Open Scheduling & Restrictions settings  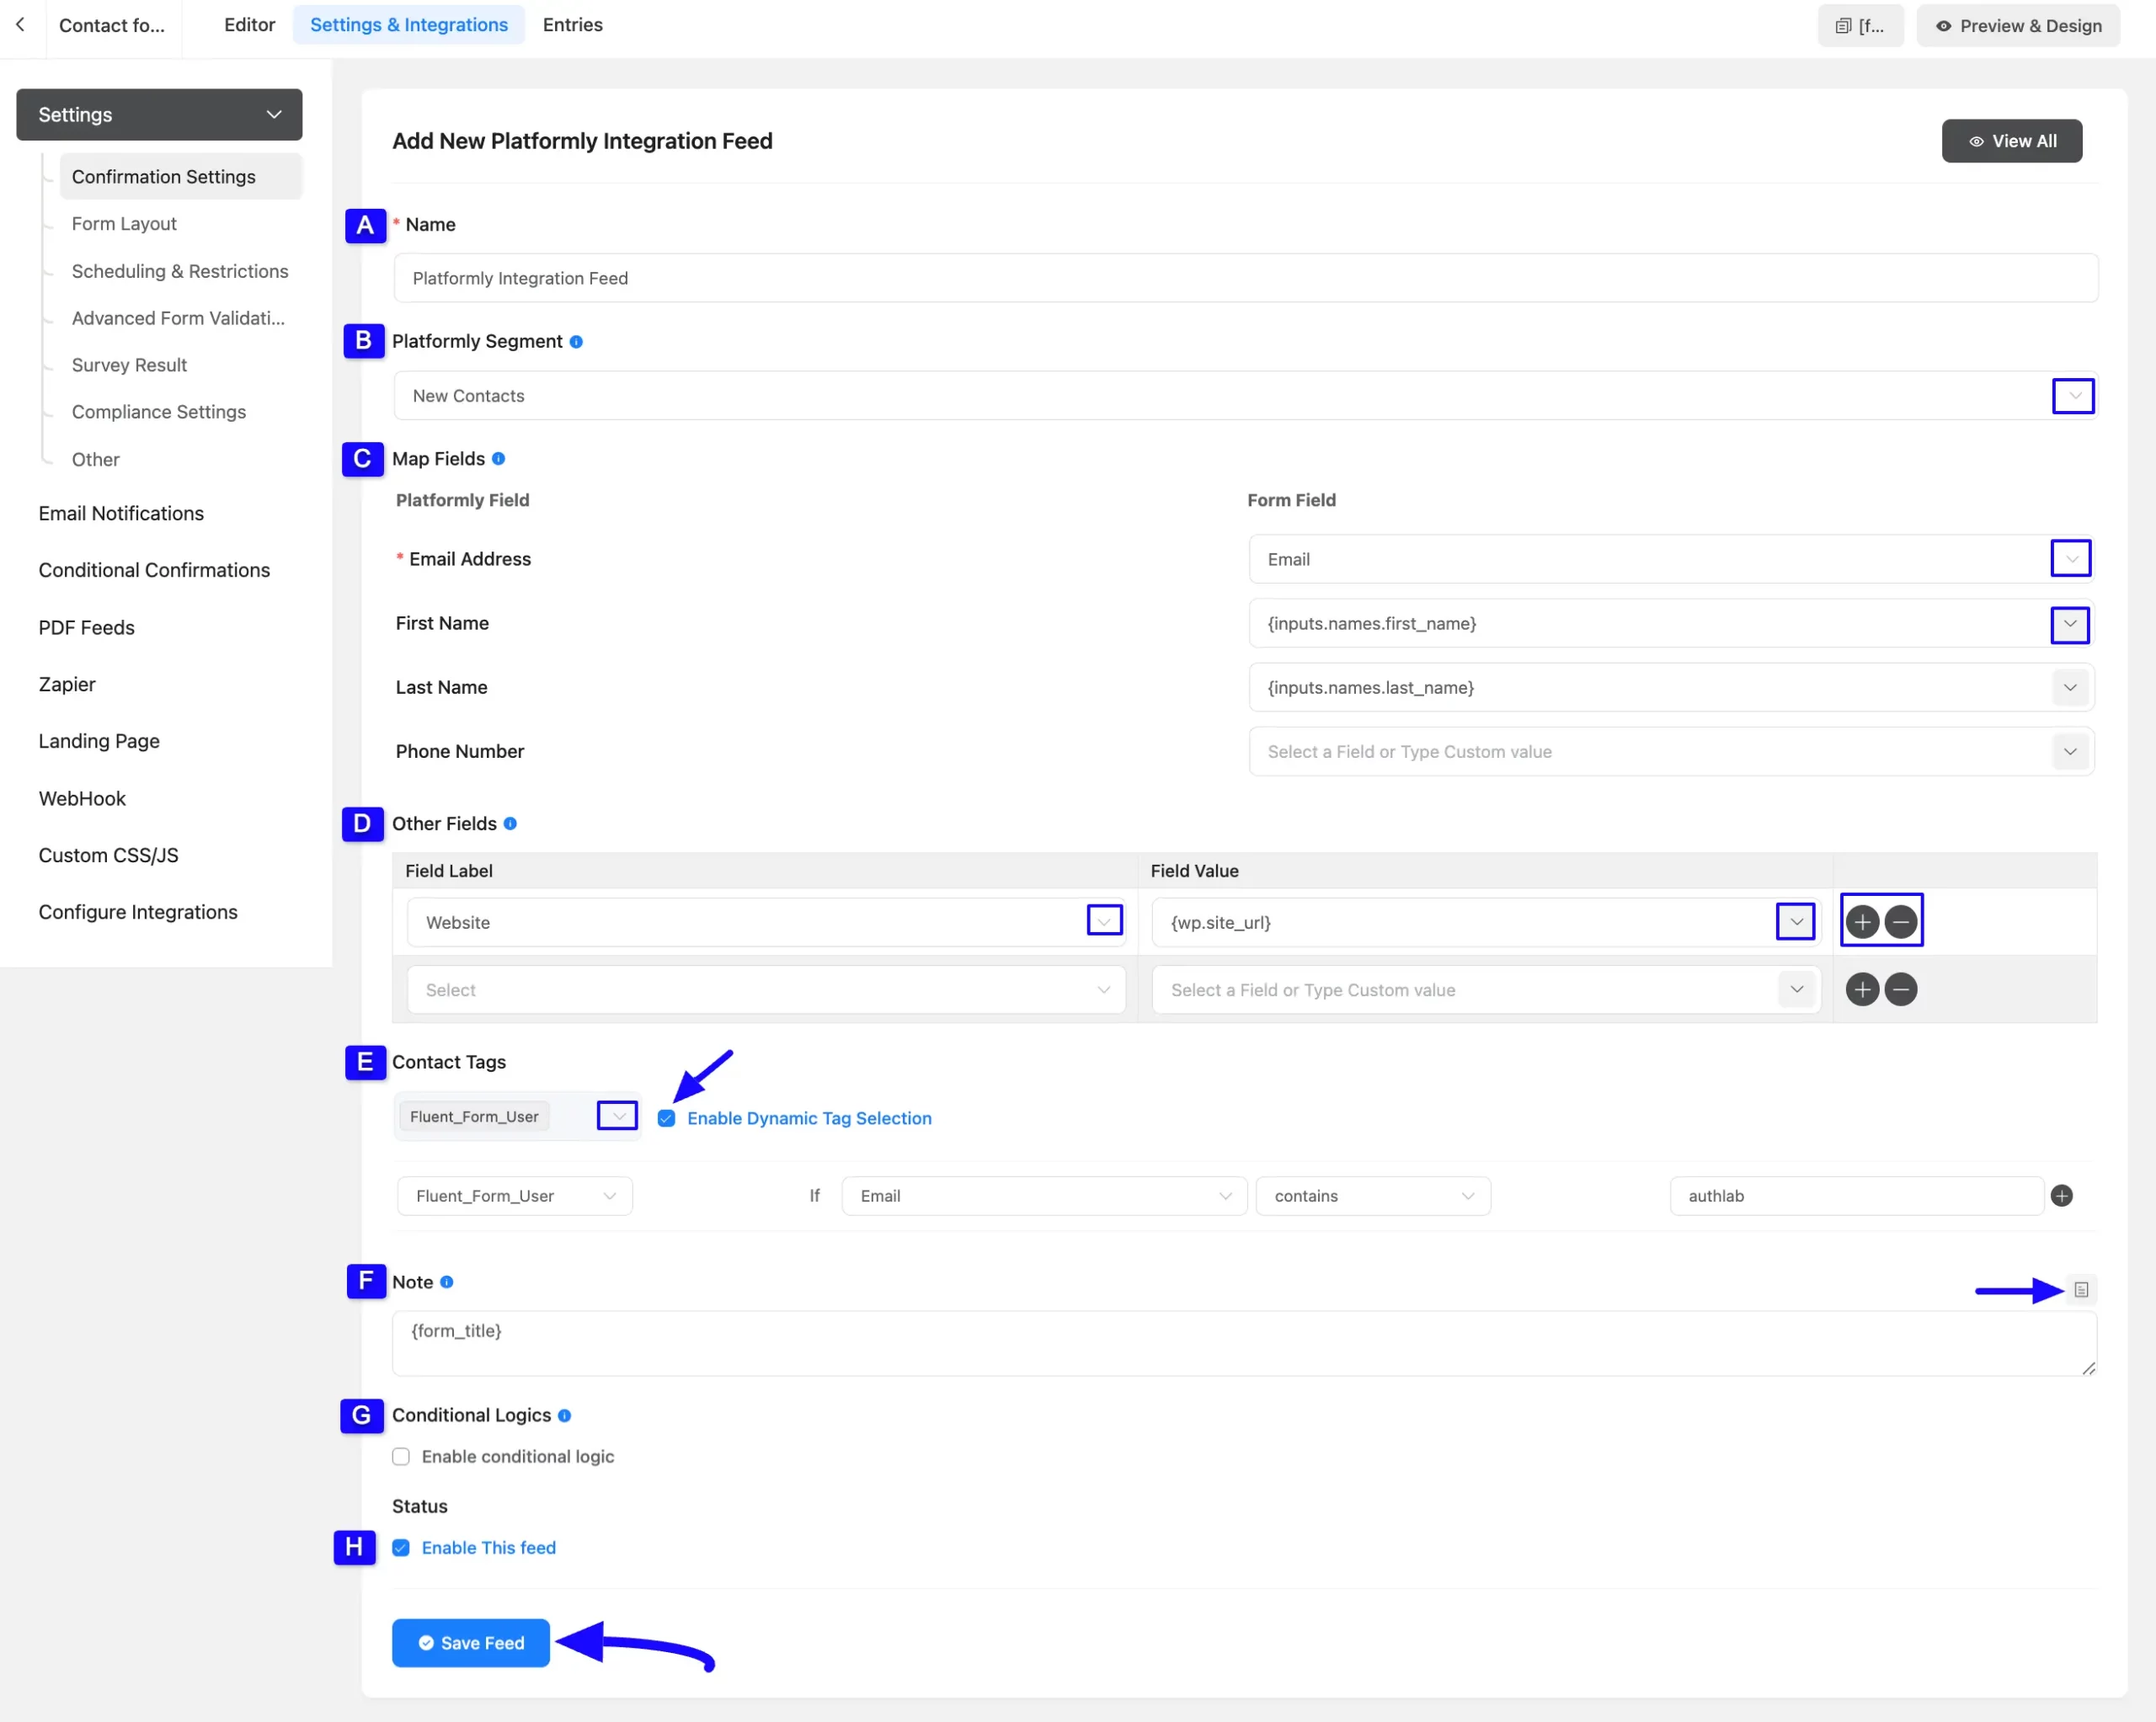pos(180,271)
